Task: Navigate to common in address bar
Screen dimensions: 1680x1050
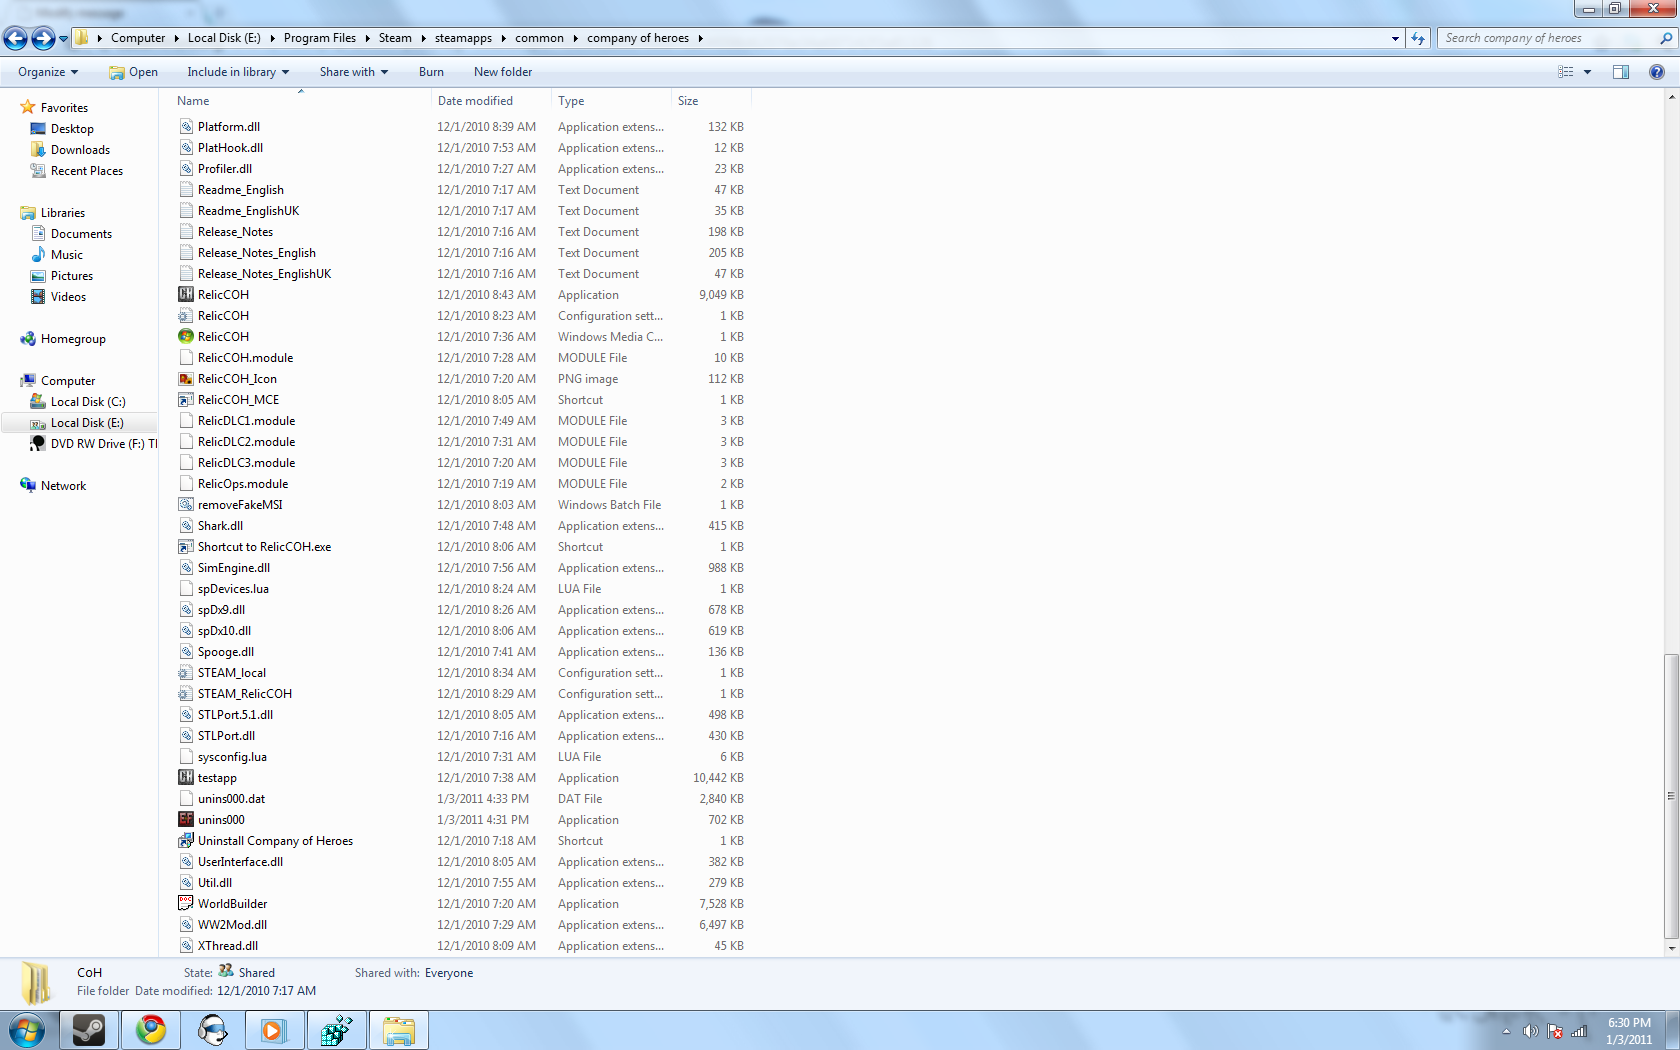Action: [540, 38]
